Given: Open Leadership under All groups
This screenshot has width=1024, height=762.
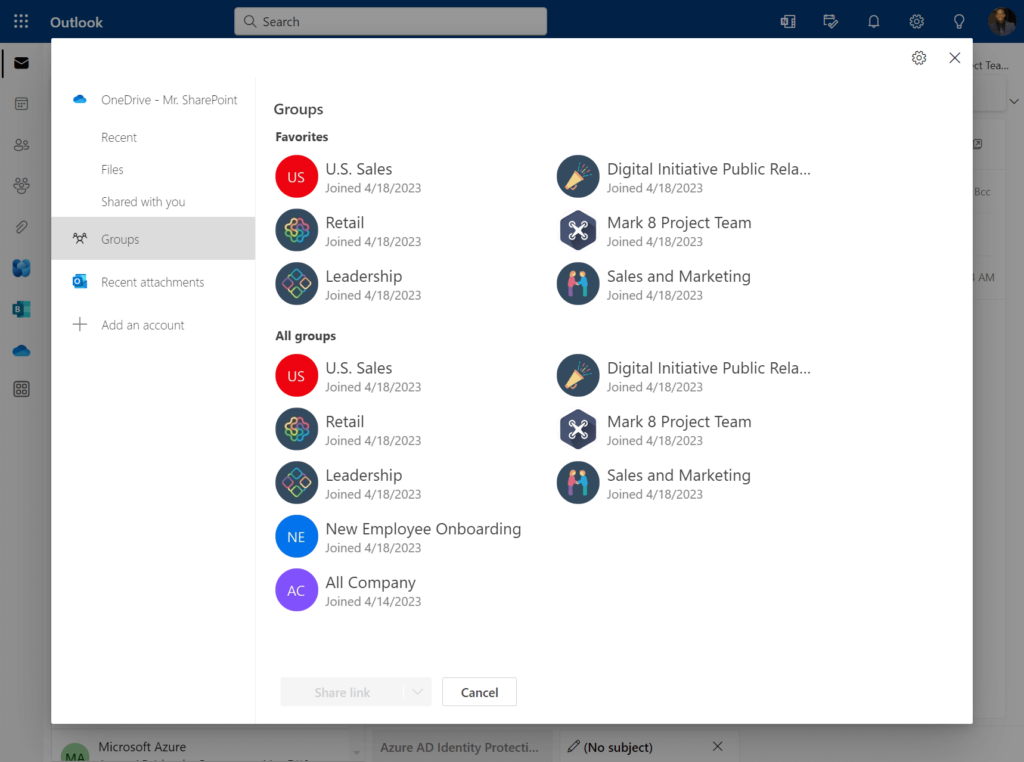Looking at the screenshot, I should (x=364, y=475).
